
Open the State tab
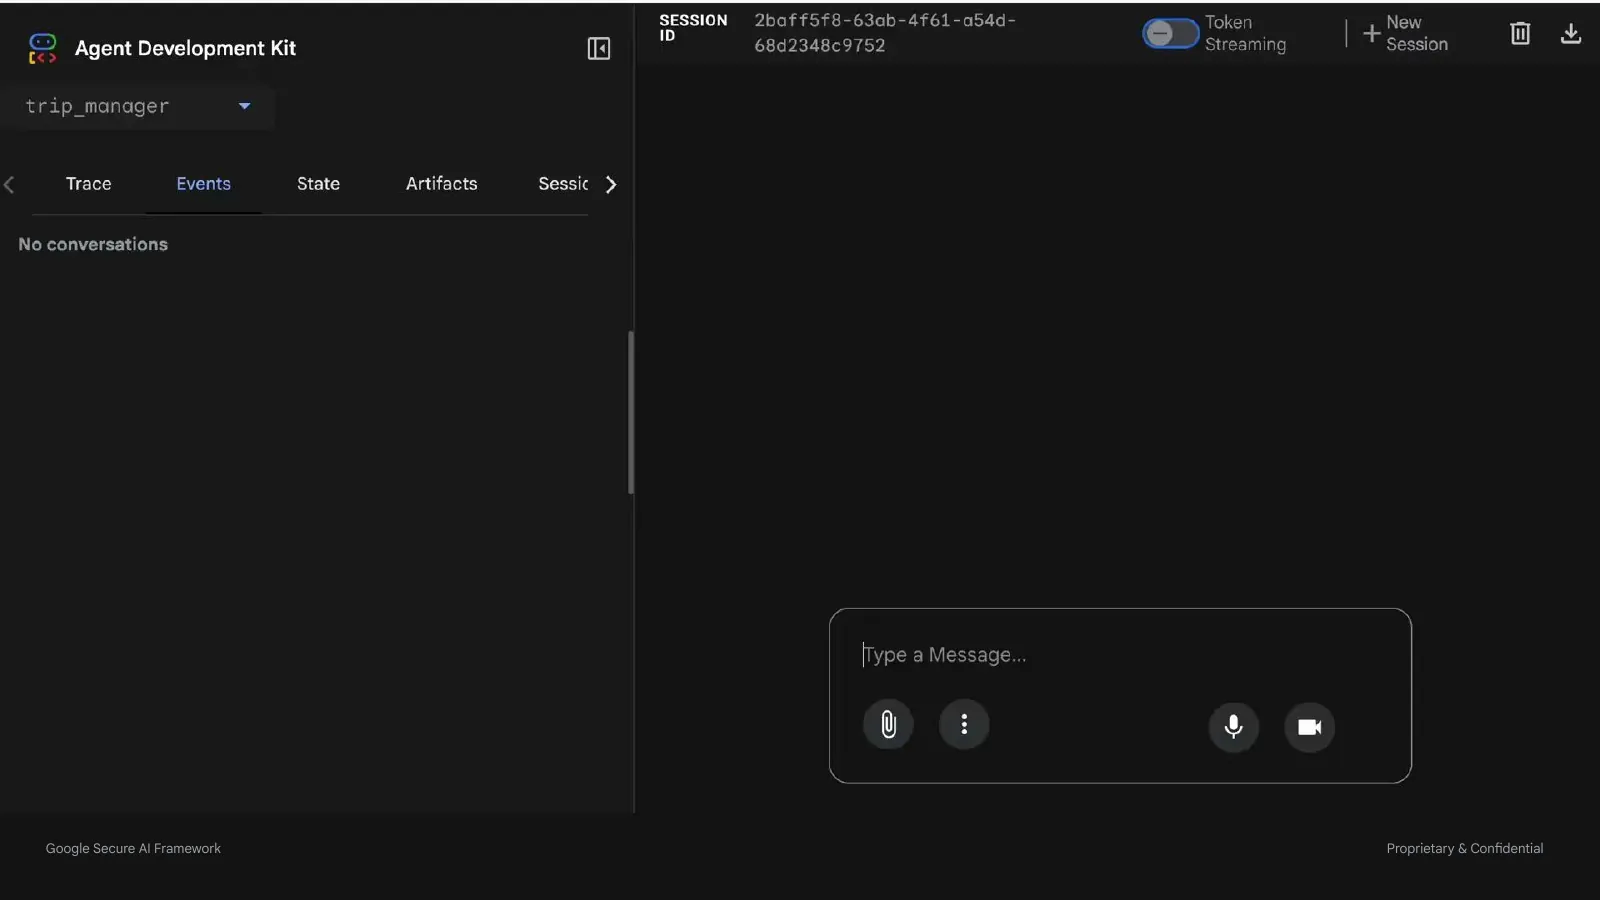pos(318,184)
